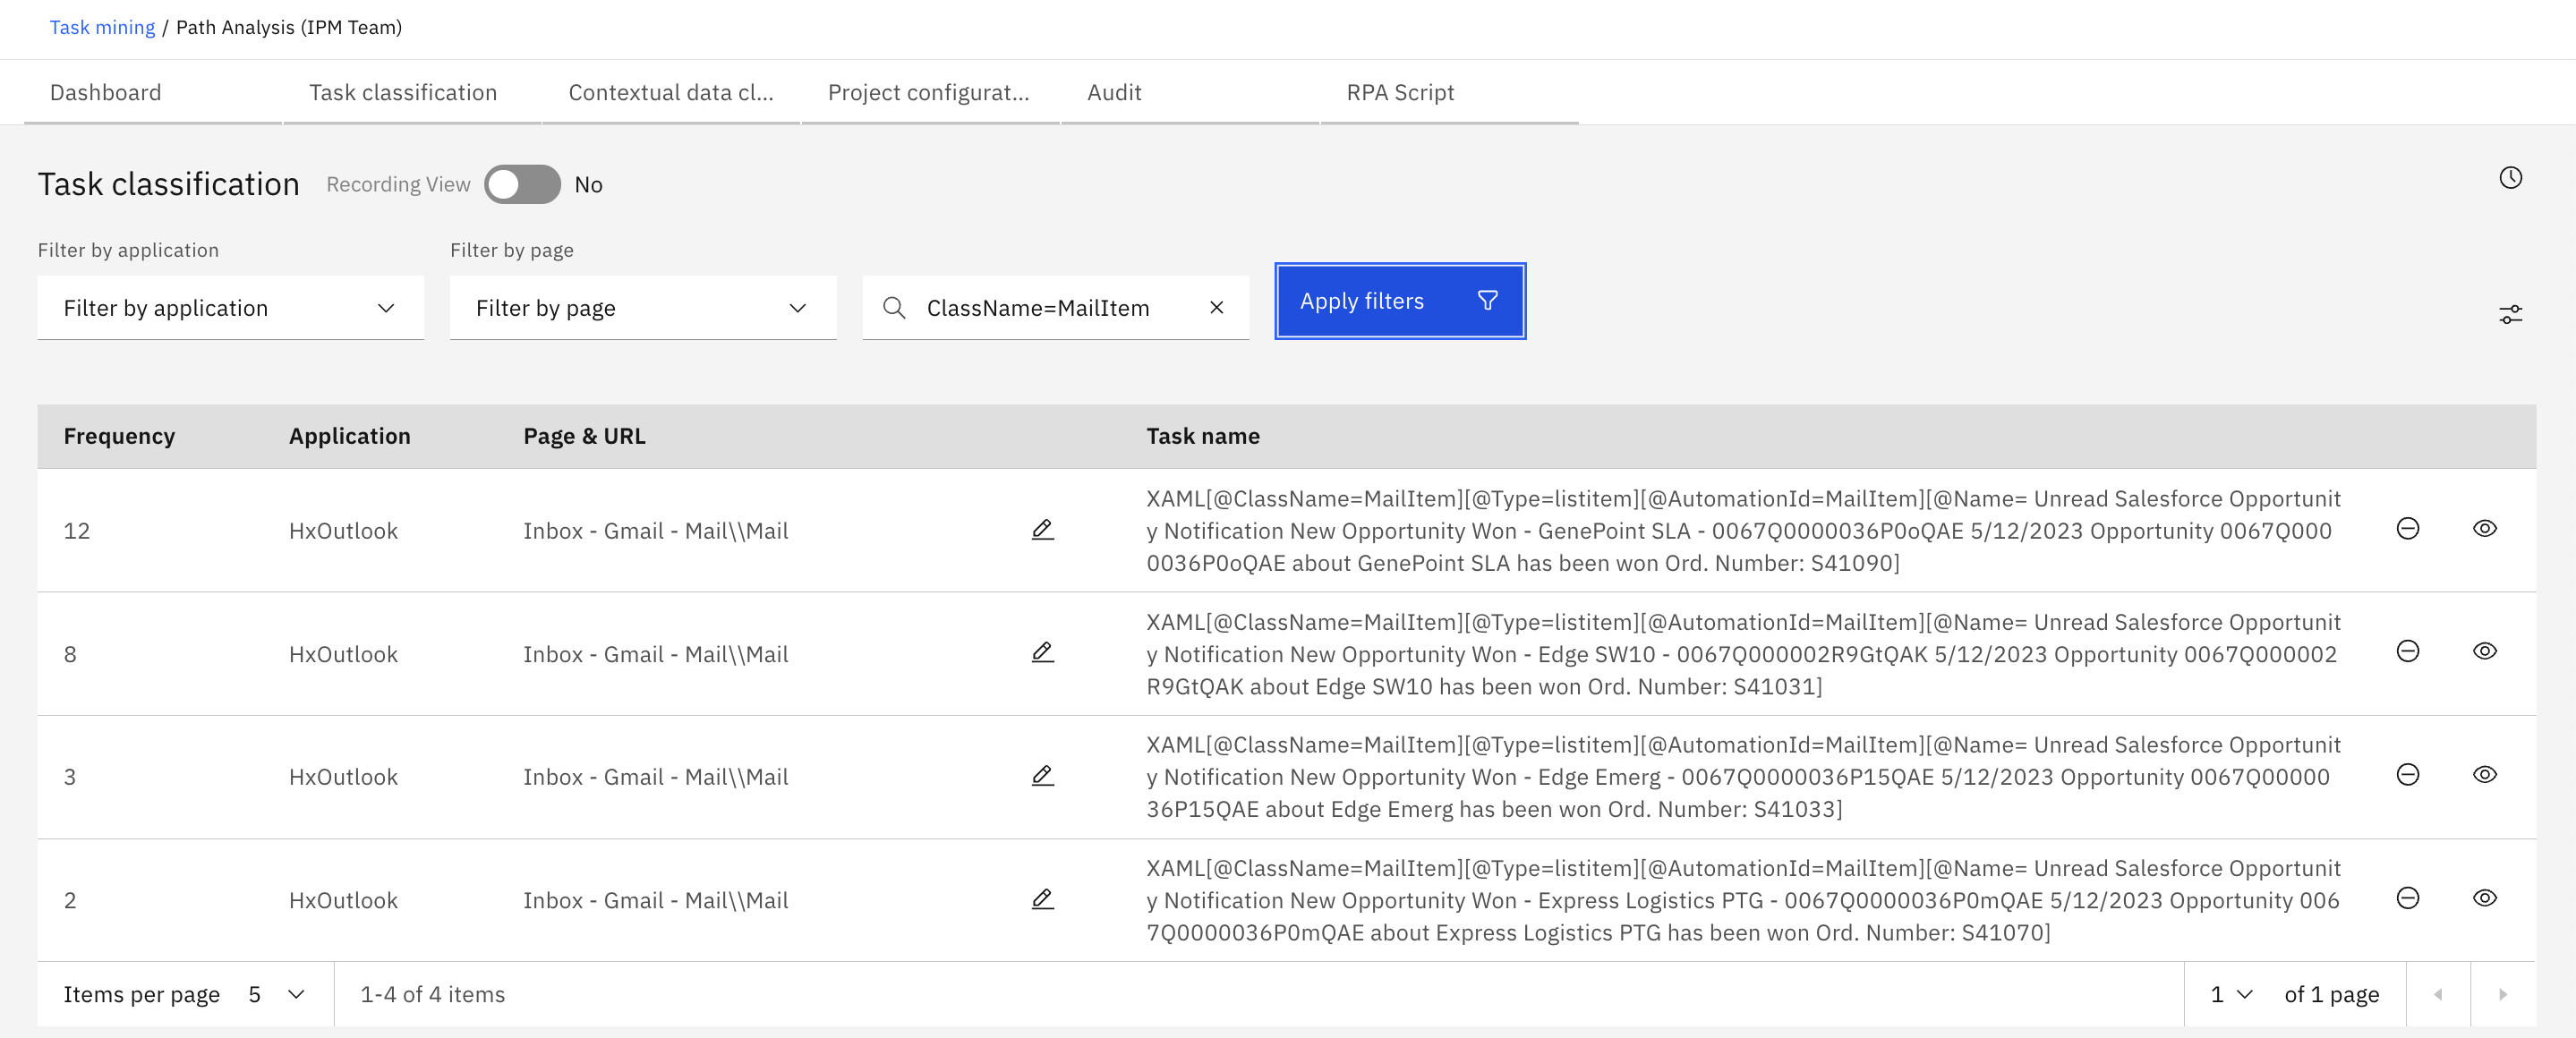Click eye icon on GenePoint SLA row
Viewport: 2576px width, 1038px height.
(x=2485, y=529)
